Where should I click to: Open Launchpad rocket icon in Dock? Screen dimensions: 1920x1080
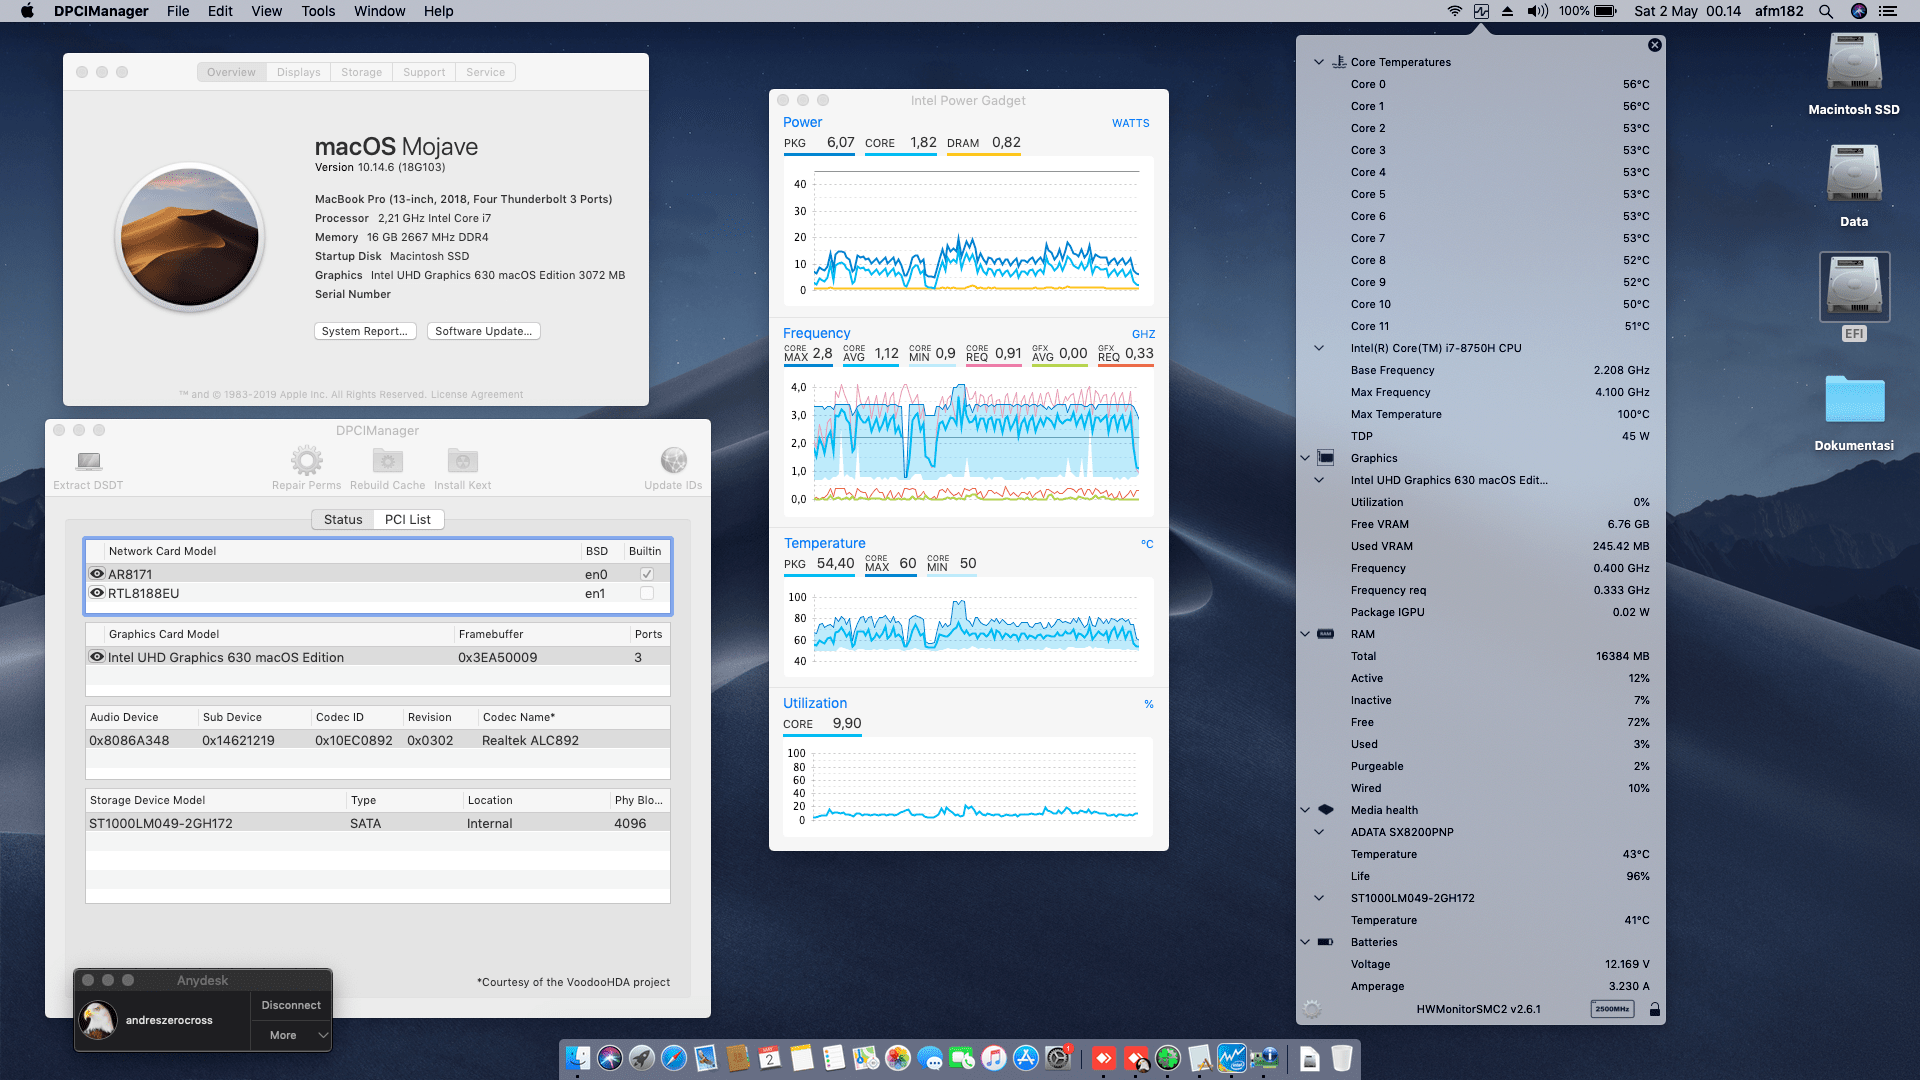pos(642,1058)
